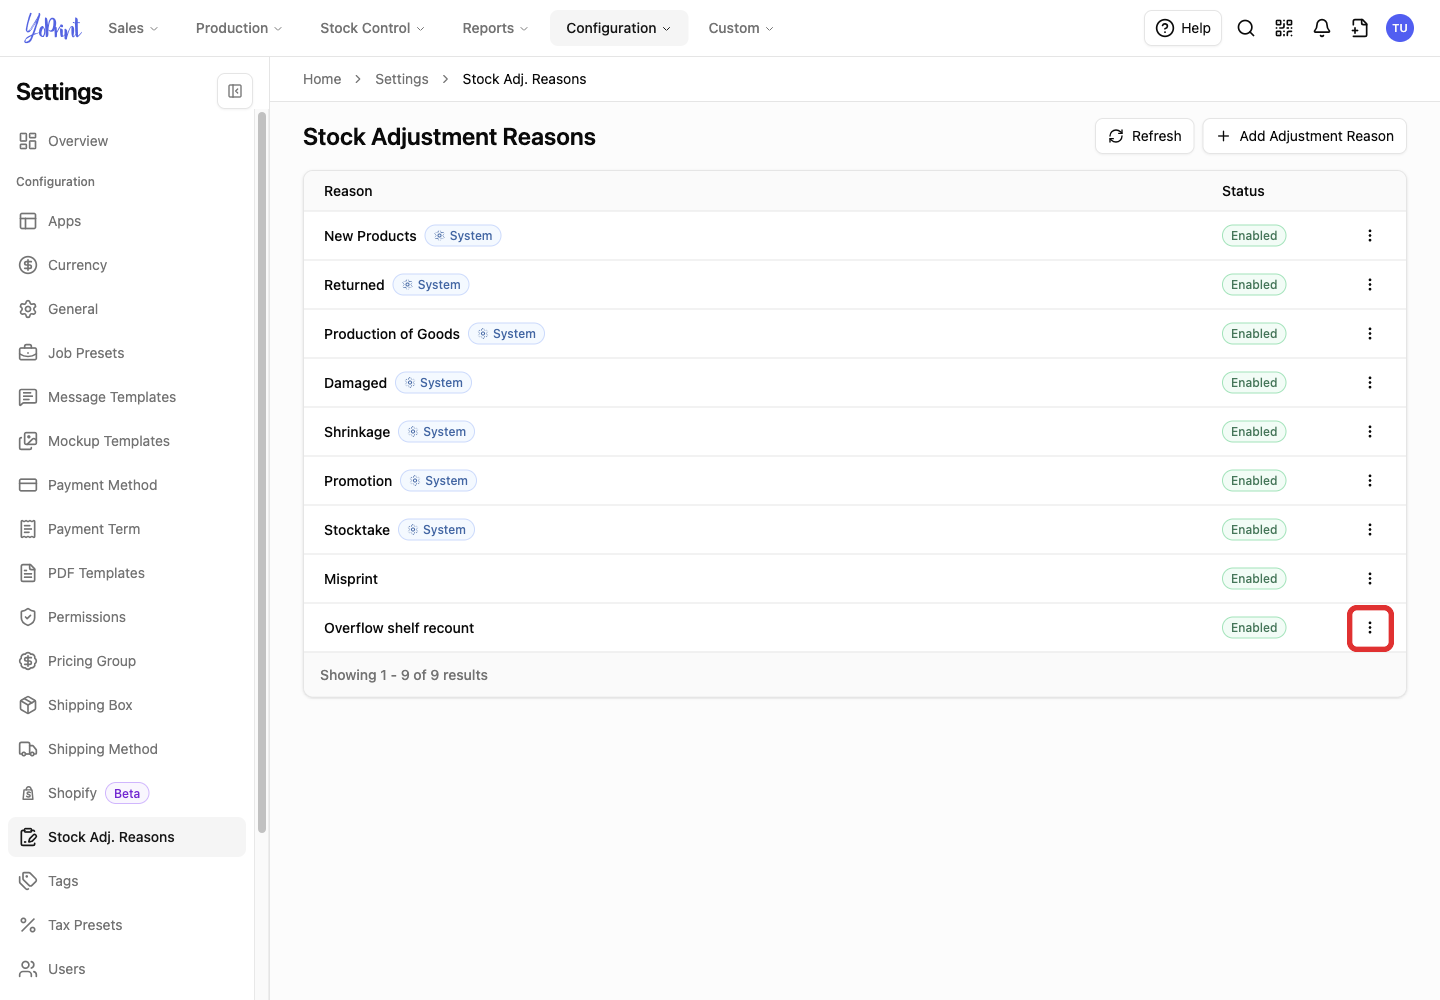Expand the Sales menu
Screen dimensions: 1440x1000
(x=133, y=28)
